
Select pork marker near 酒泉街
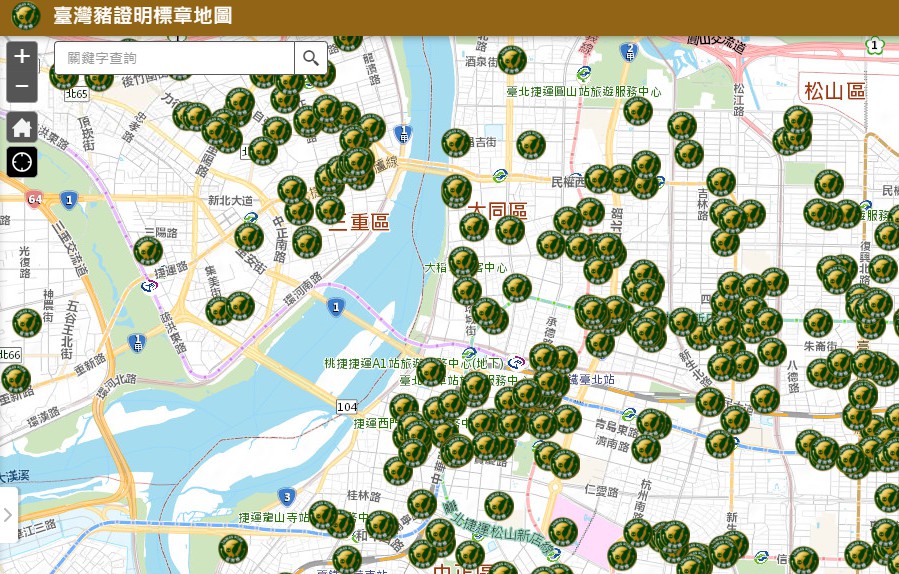click(x=512, y=60)
